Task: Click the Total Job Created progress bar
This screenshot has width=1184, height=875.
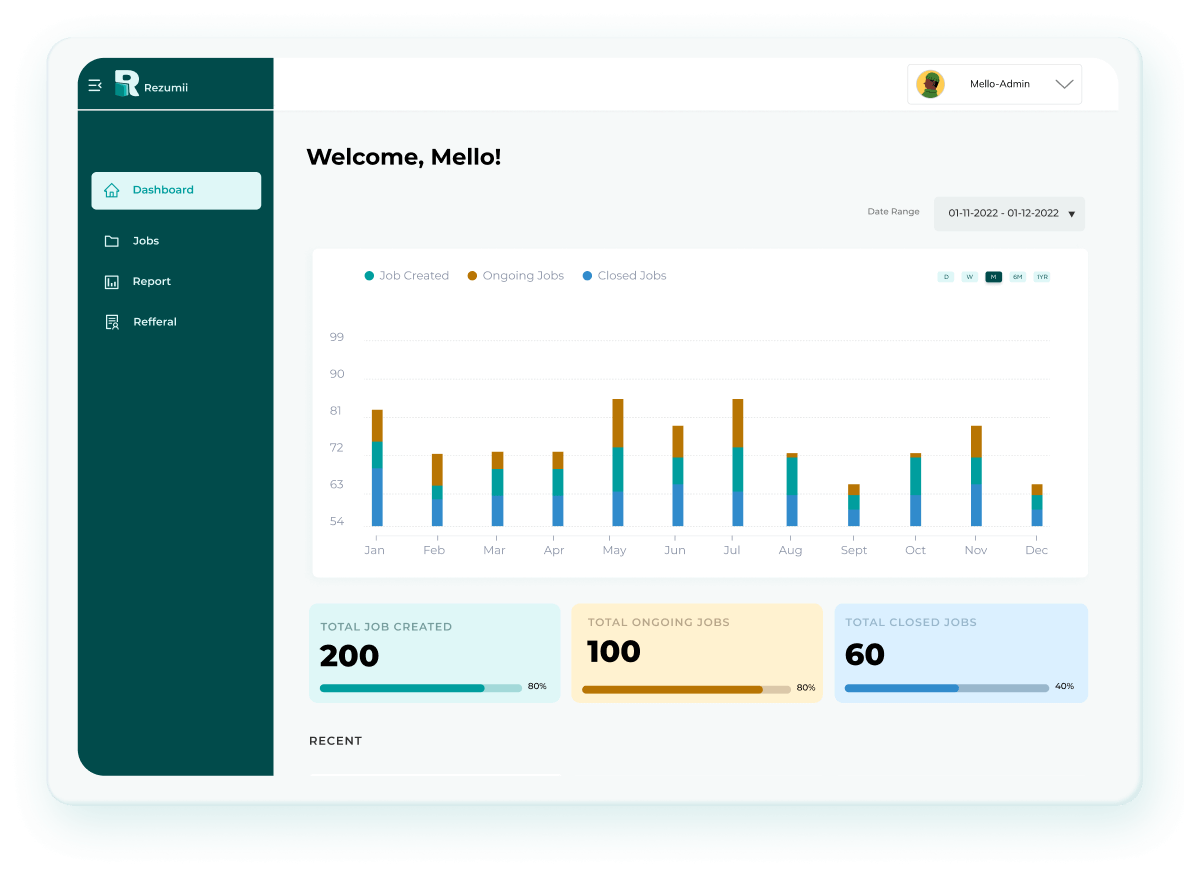Action: click(421, 688)
